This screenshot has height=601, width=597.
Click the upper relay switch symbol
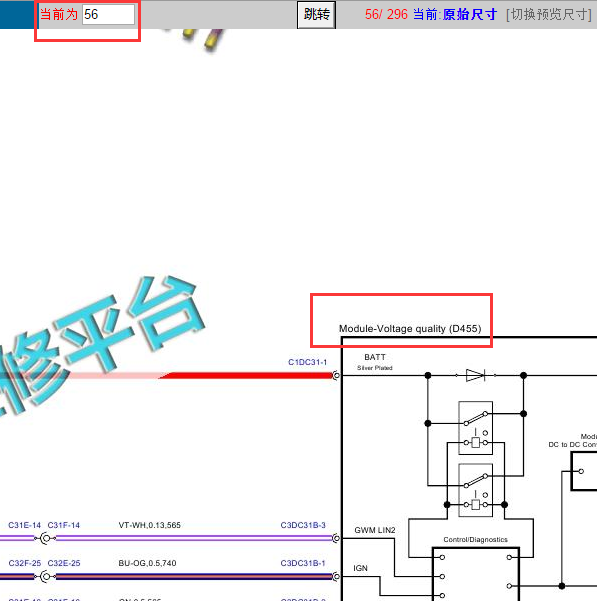coord(476,428)
